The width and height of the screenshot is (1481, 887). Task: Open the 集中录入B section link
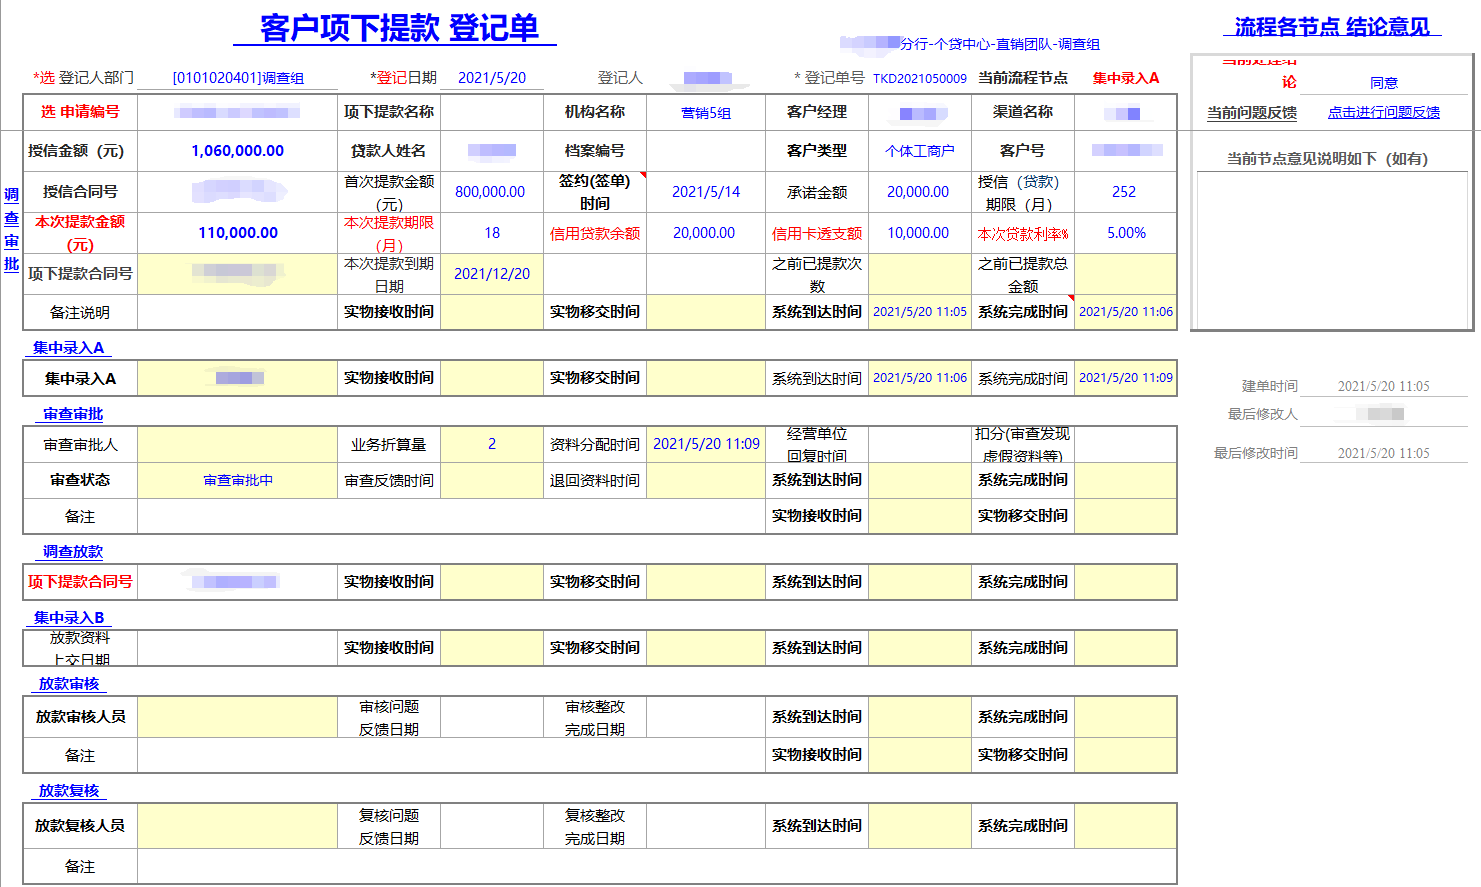pyautogui.click(x=69, y=618)
